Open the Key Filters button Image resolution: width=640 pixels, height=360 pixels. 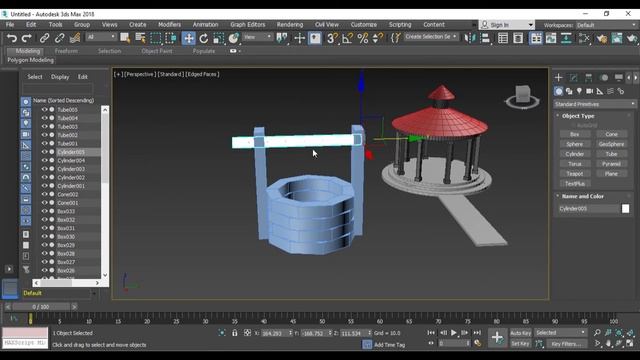click(566, 344)
